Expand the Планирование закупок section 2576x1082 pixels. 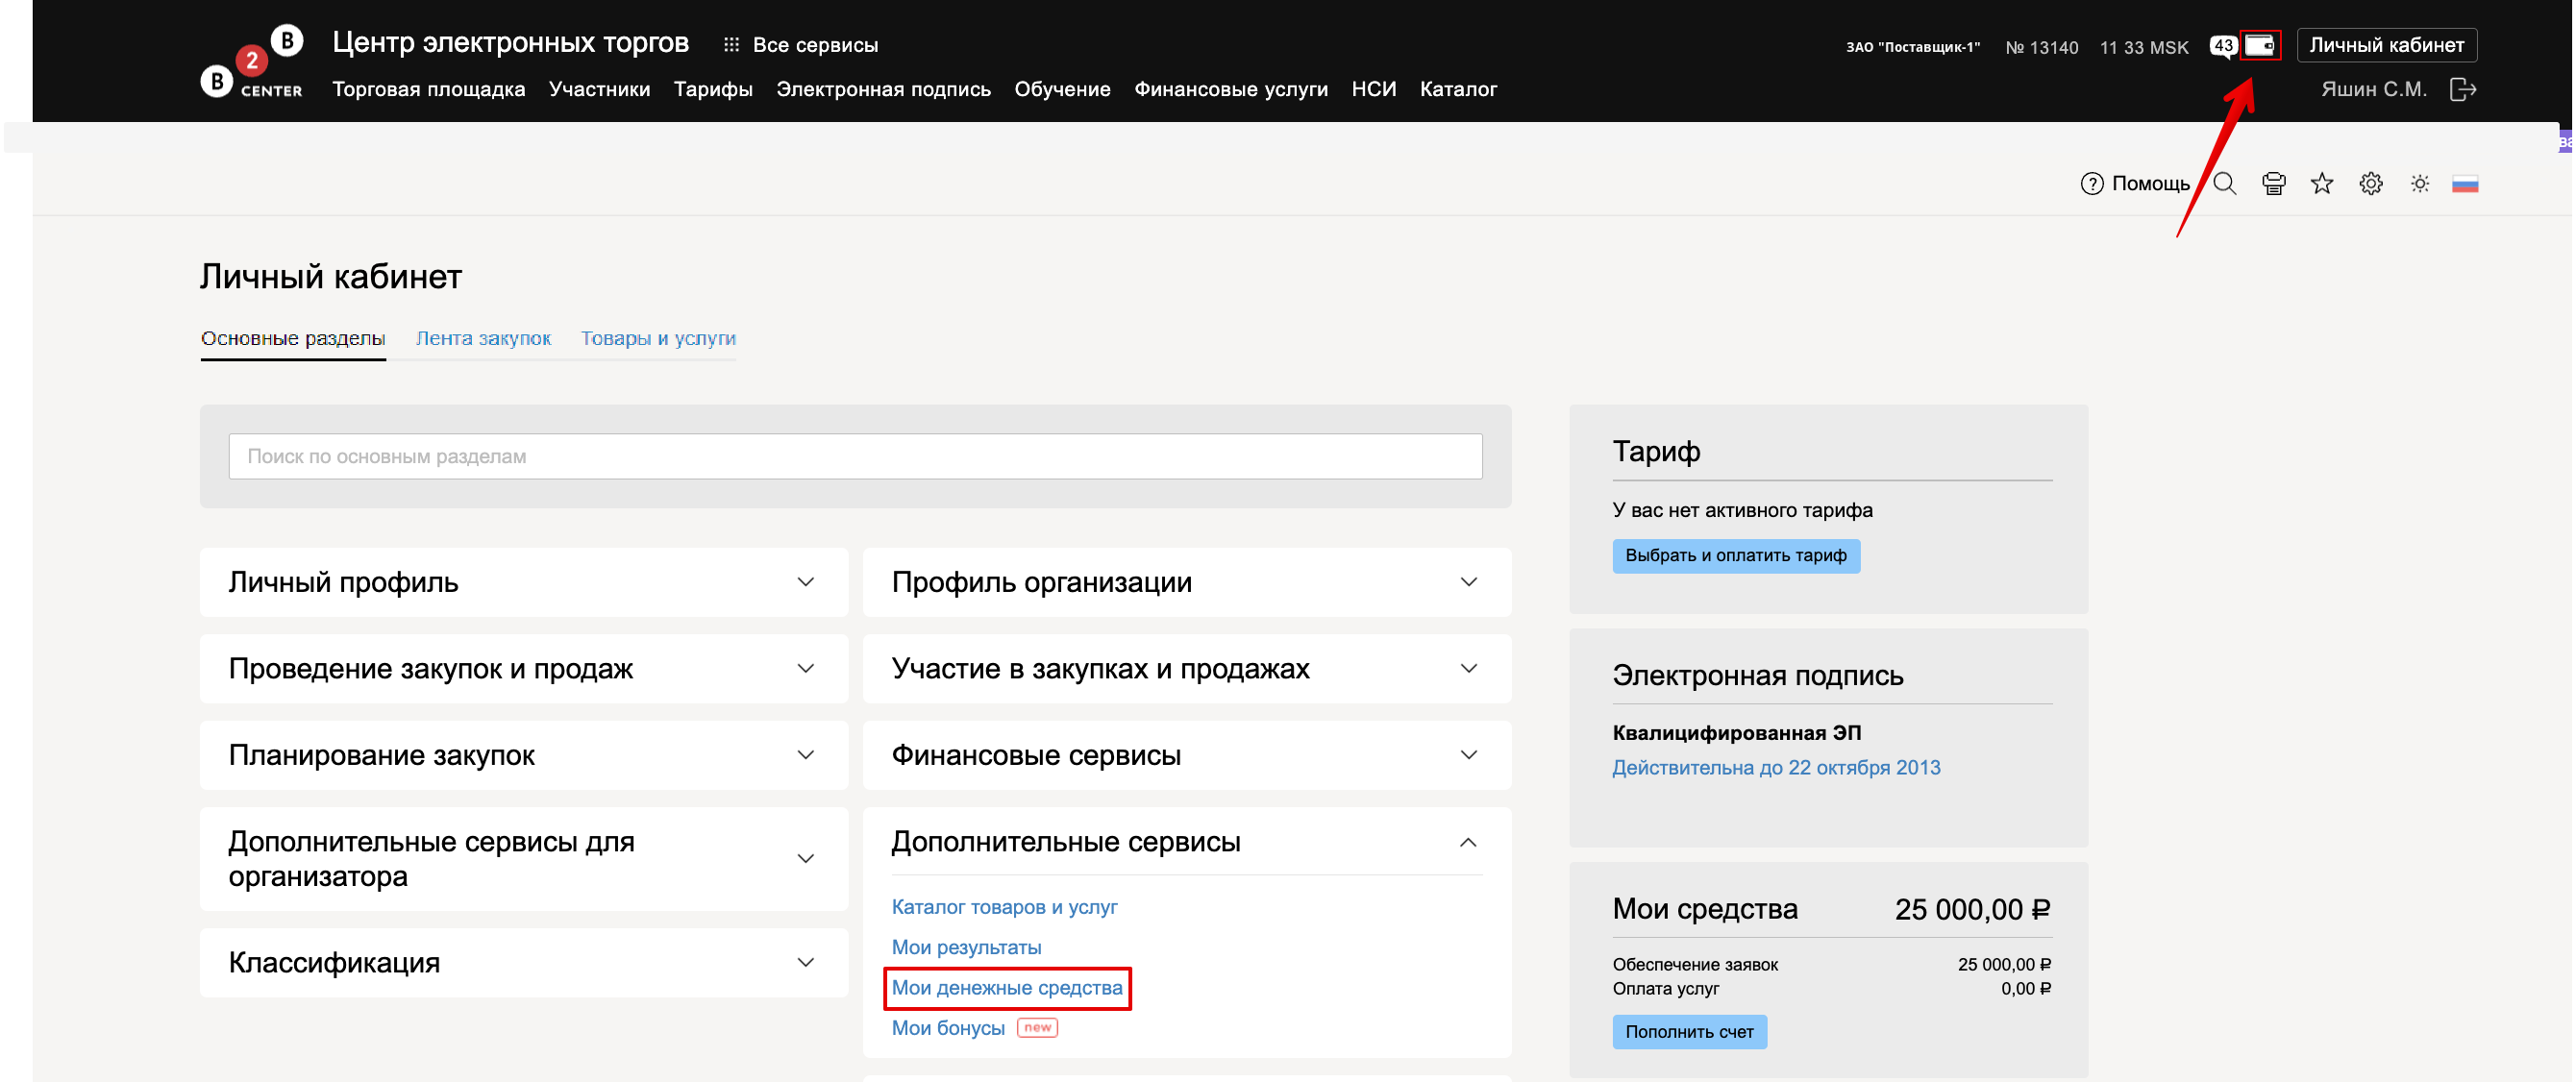click(524, 755)
